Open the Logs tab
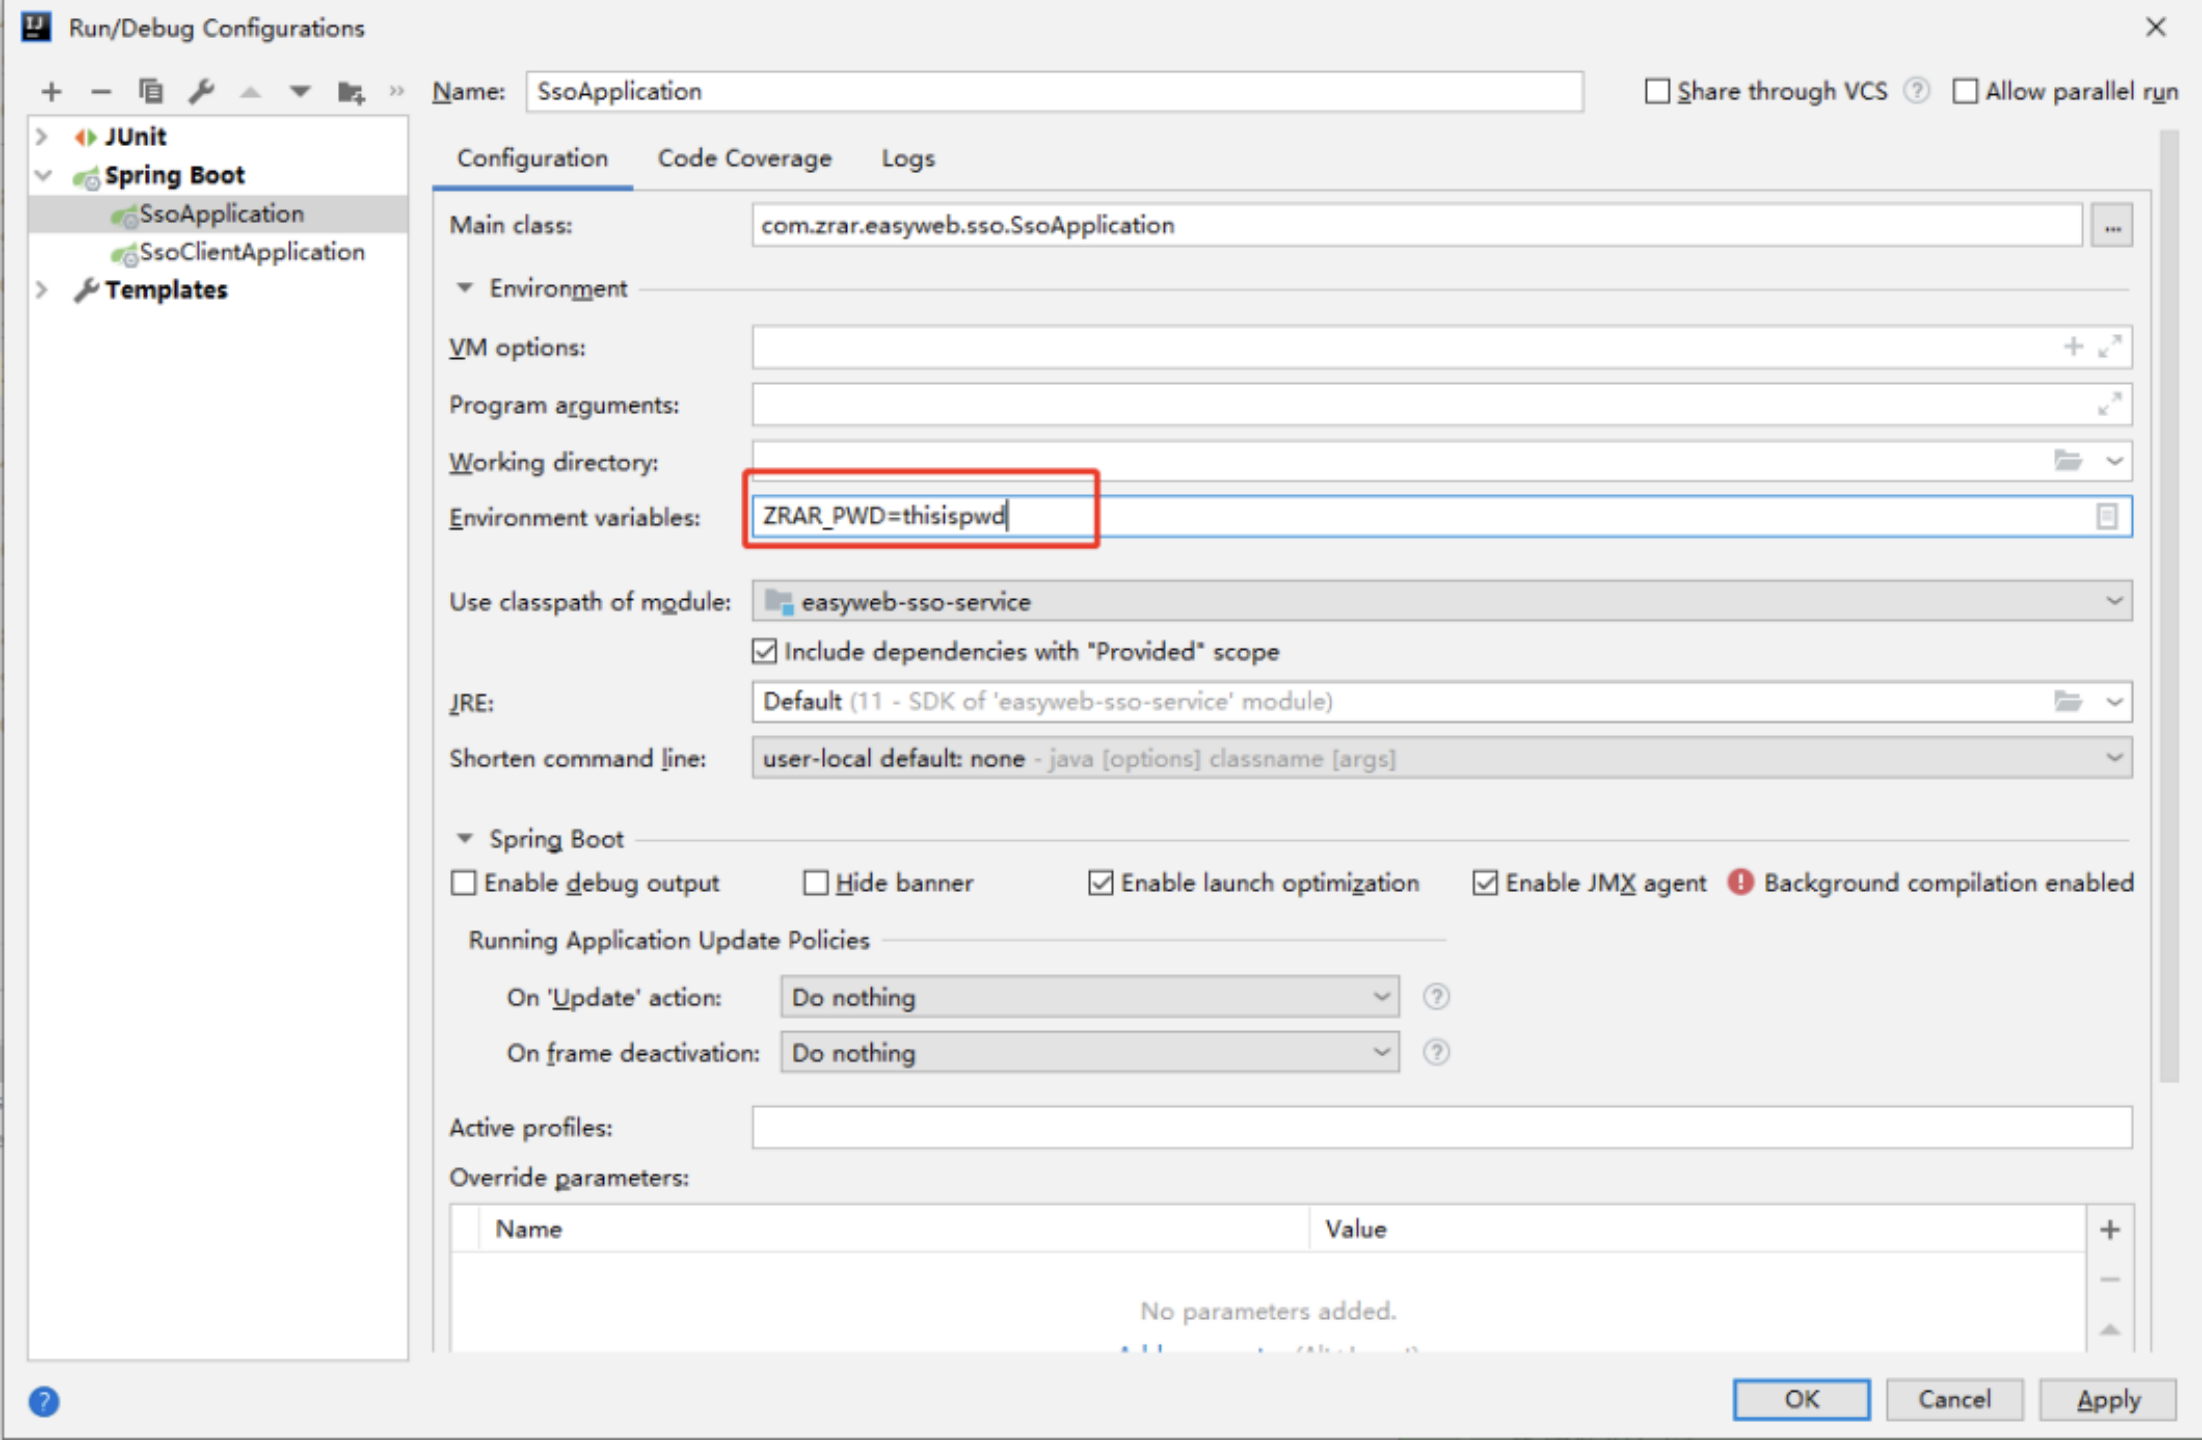Image resolution: width=2202 pixels, height=1440 pixels. click(x=906, y=158)
